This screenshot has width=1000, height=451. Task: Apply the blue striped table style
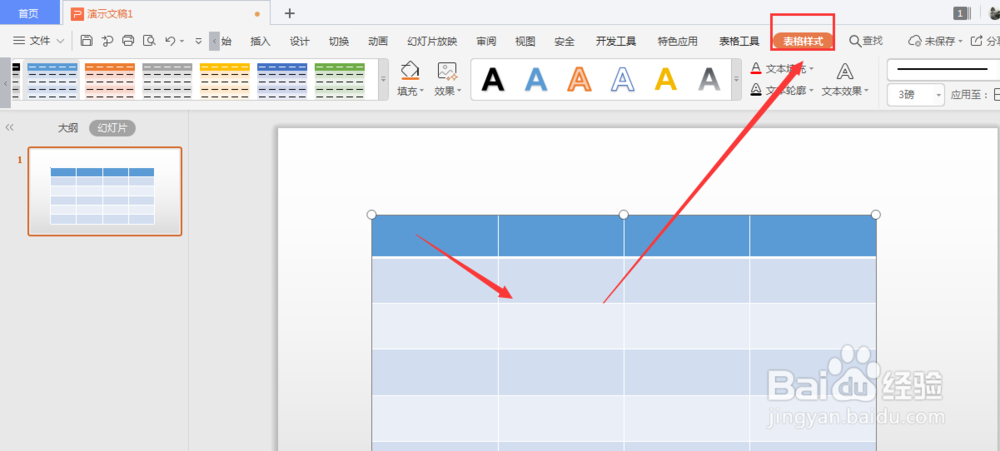click(52, 80)
